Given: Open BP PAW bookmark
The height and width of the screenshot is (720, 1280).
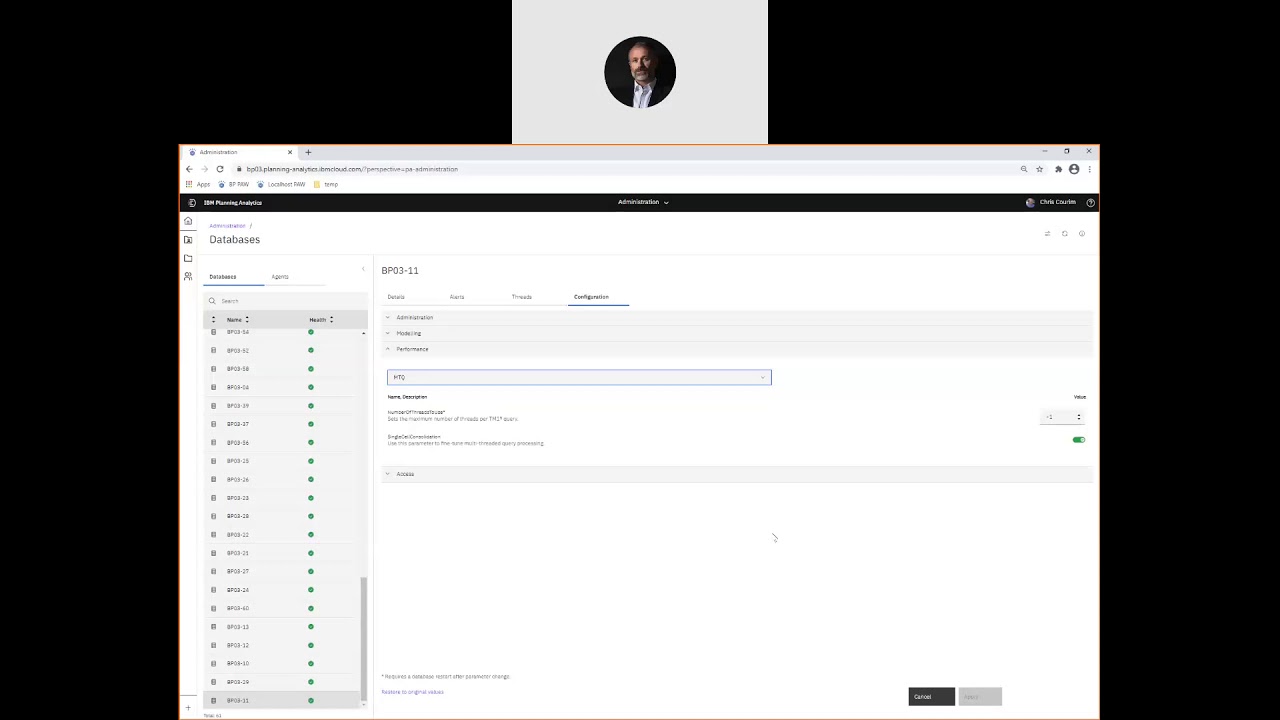Looking at the screenshot, I should tap(234, 184).
